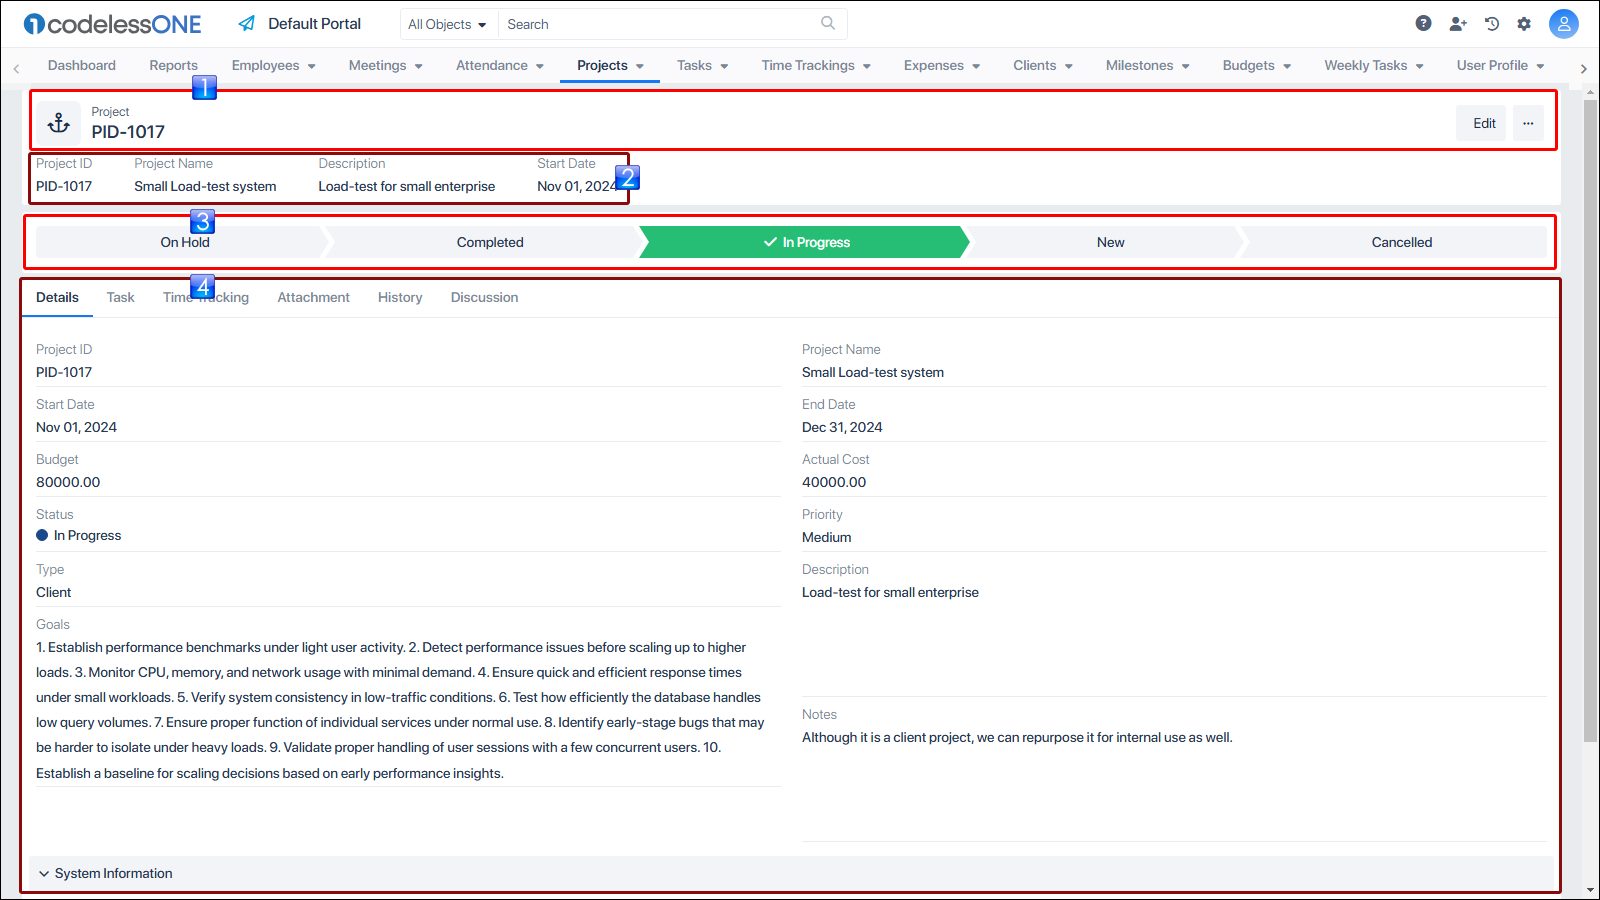Screen dimensions: 1600x900
Task: Open the Reports nav item
Action: [174, 65]
